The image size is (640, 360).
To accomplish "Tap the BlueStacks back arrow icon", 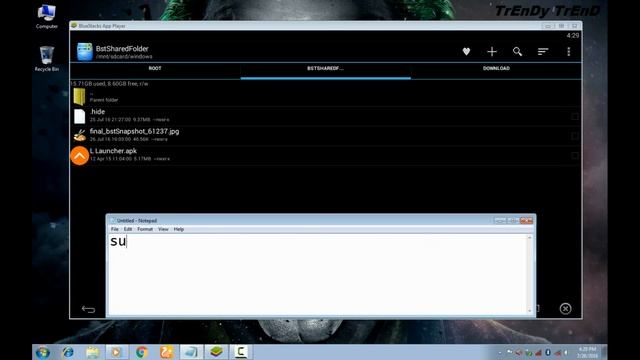I will (88, 309).
